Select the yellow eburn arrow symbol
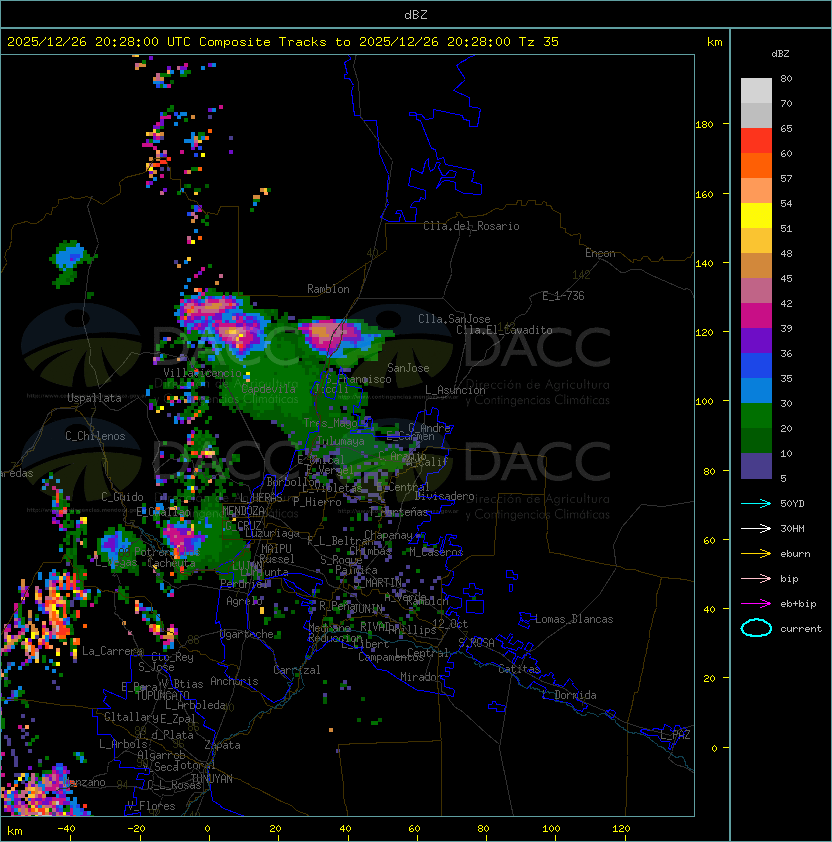The height and width of the screenshot is (842, 832). click(x=756, y=554)
